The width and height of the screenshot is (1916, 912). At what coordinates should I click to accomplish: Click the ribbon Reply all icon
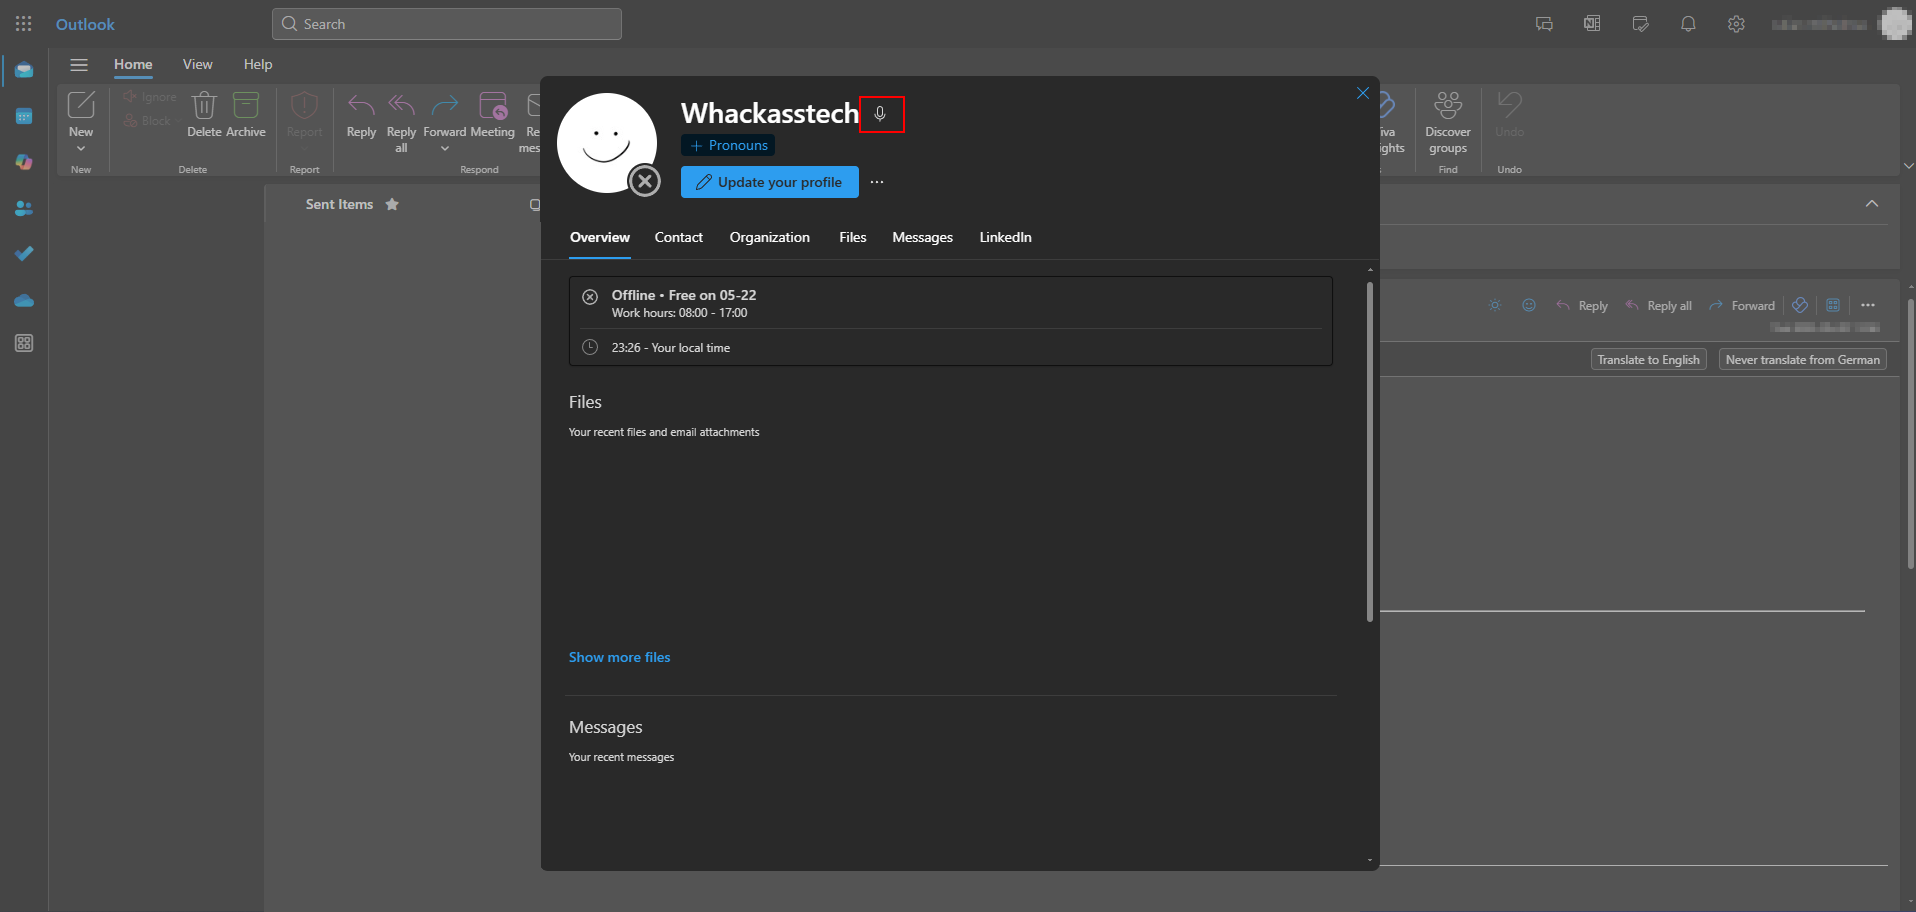point(401,105)
